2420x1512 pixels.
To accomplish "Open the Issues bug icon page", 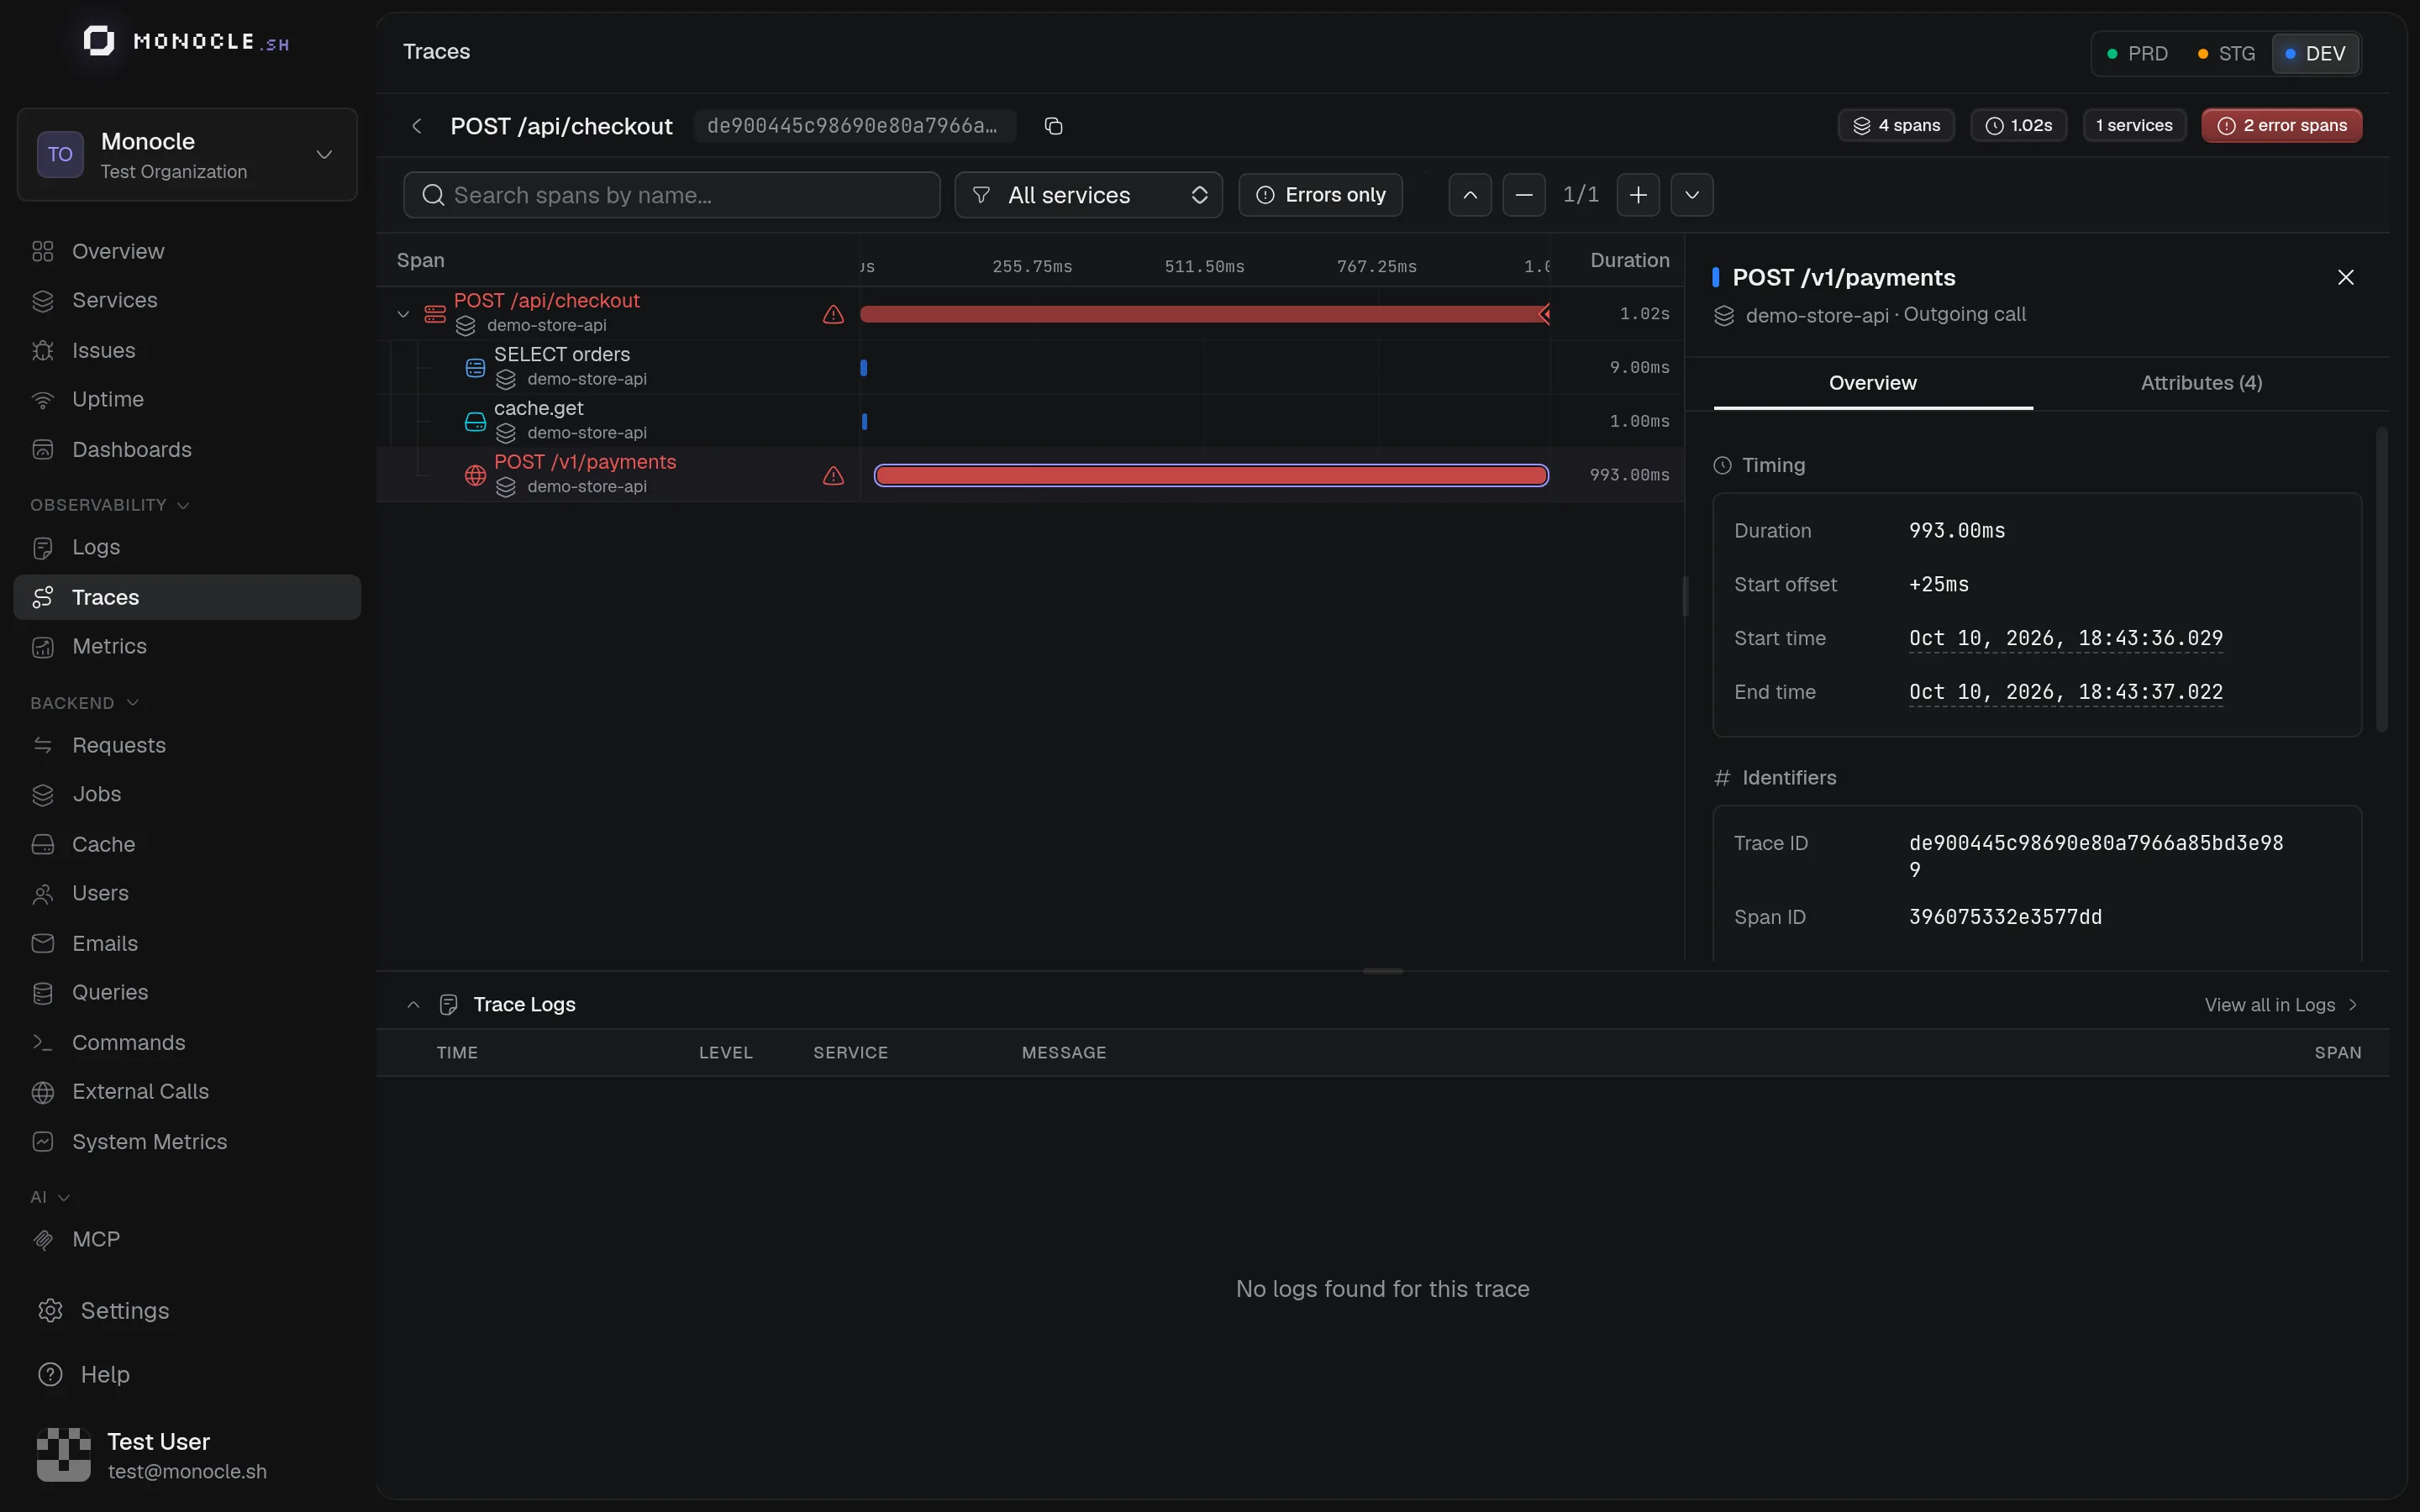I will tap(187, 350).
